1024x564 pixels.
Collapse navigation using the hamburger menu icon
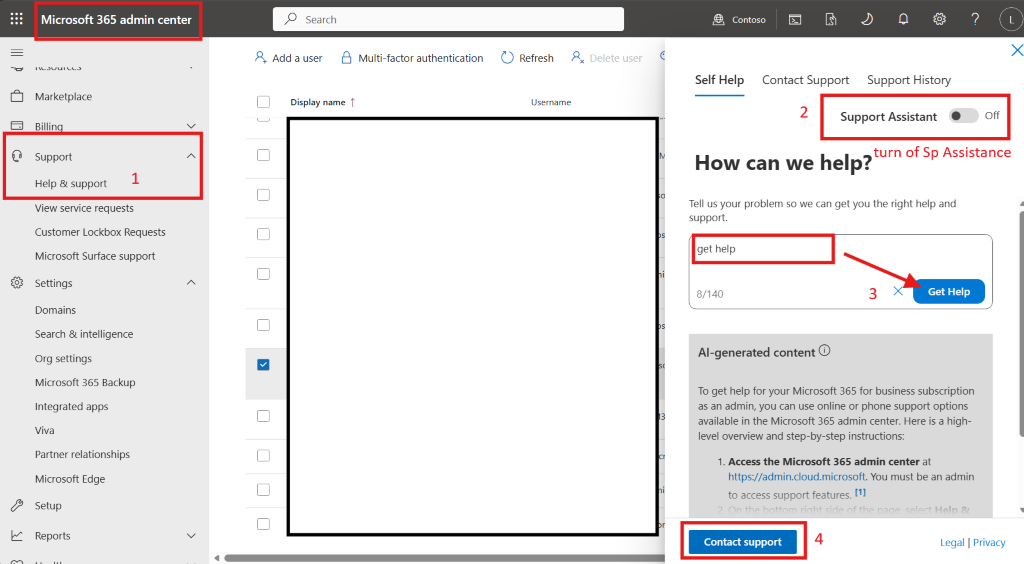[x=17, y=52]
